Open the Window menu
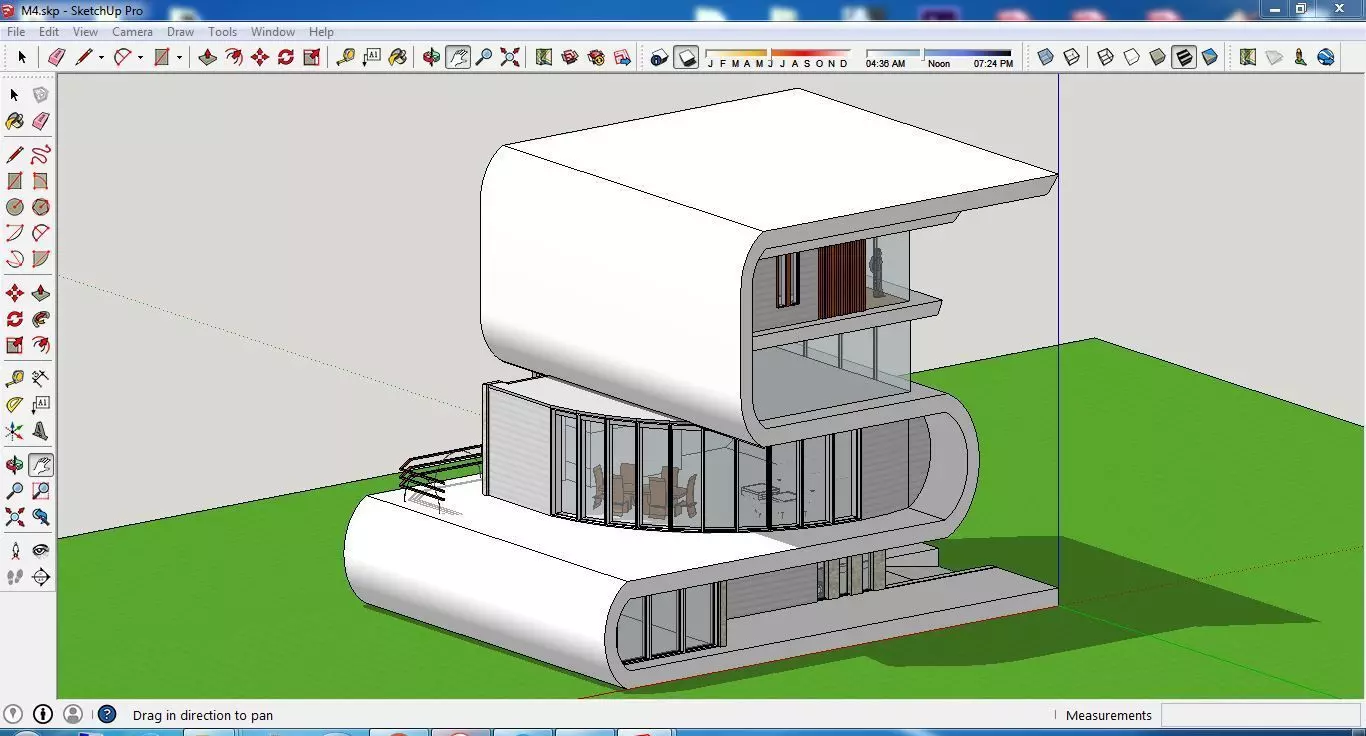 (273, 32)
